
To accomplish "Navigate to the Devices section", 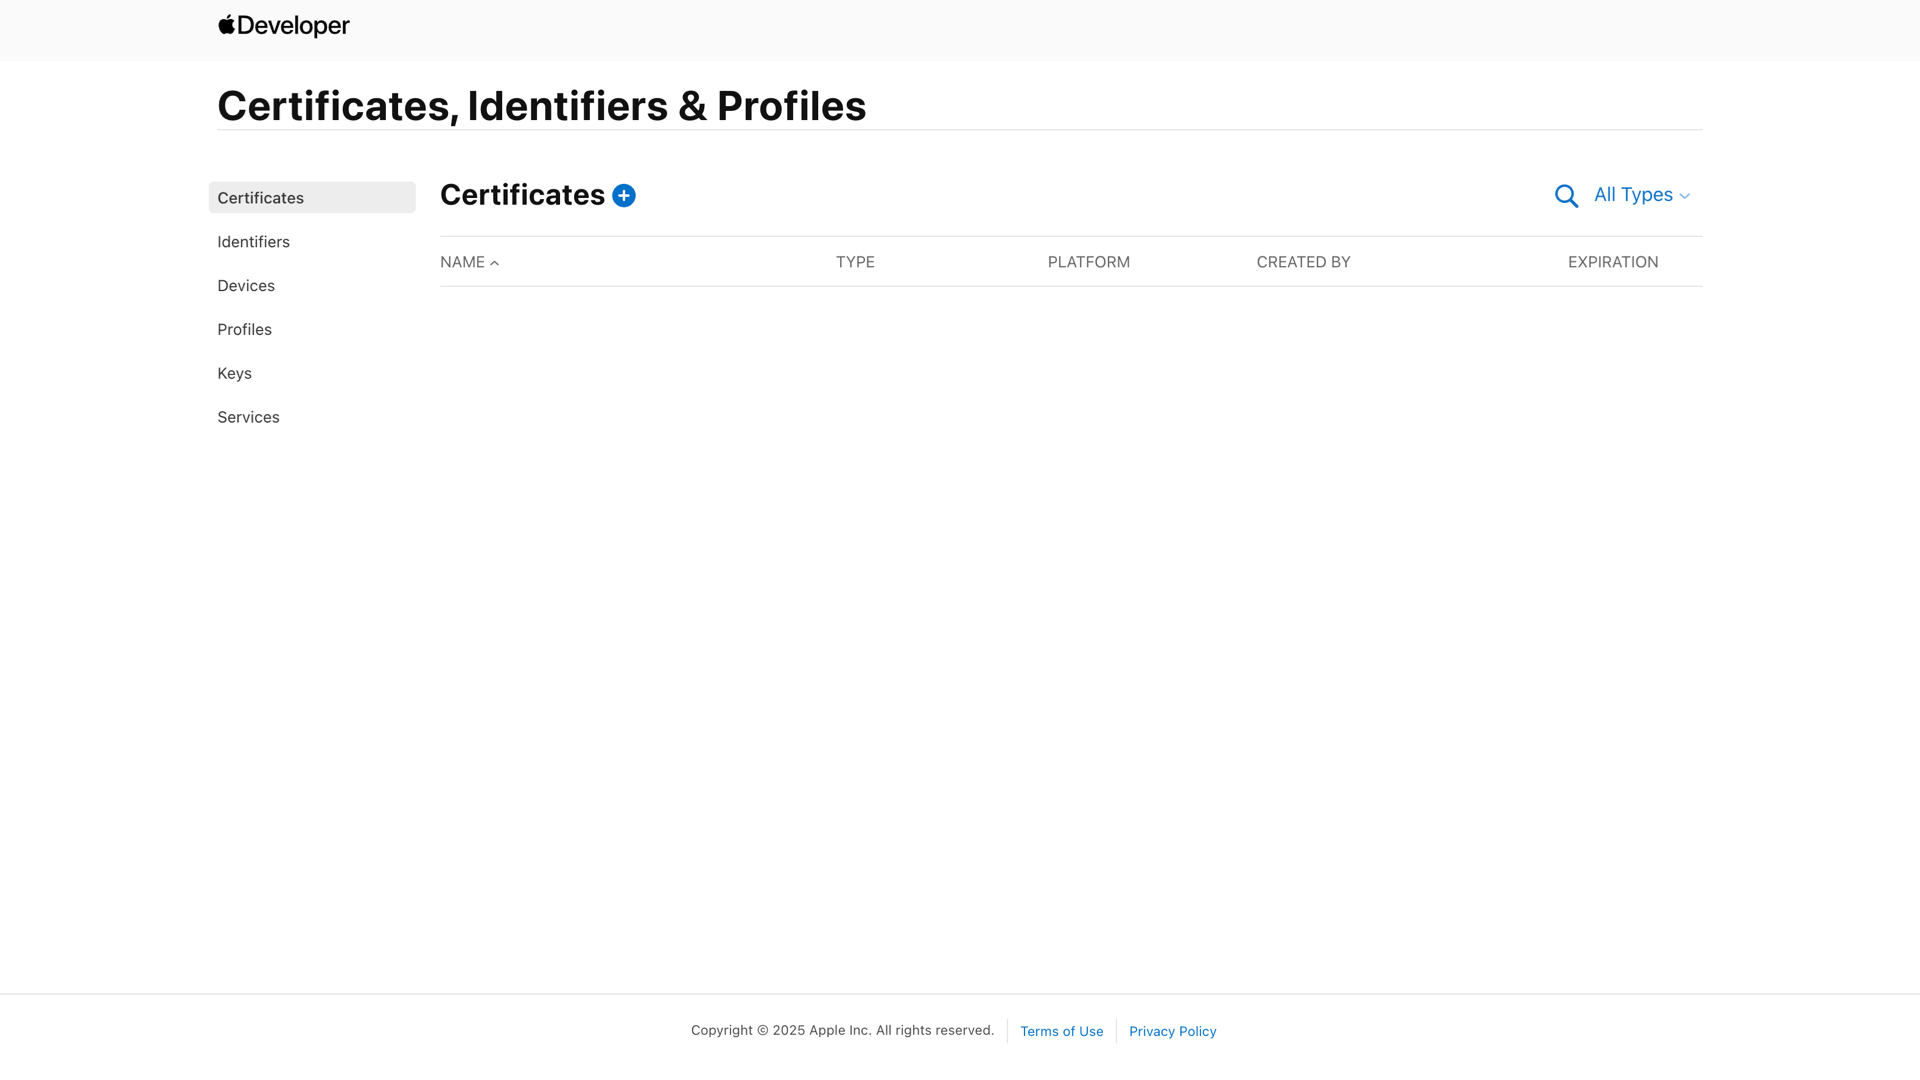I will click(246, 285).
